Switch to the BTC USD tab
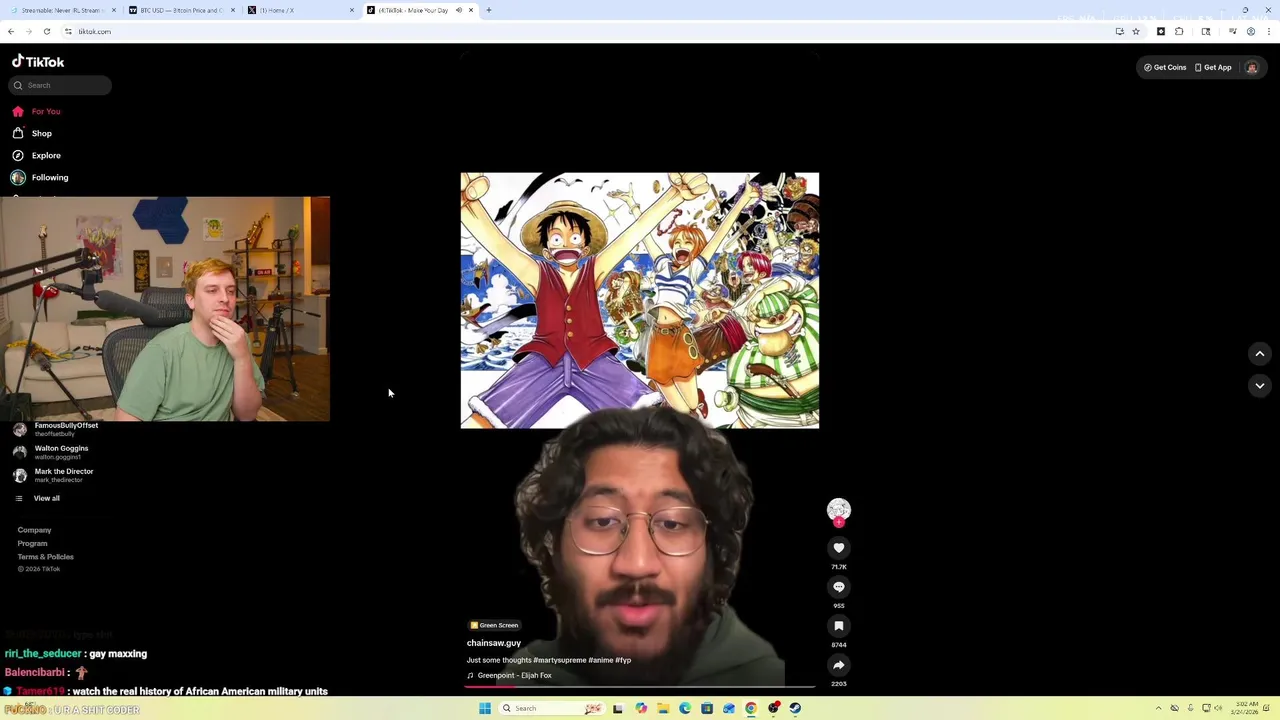Image resolution: width=1280 pixels, height=720 pixels. coord(180,10)
